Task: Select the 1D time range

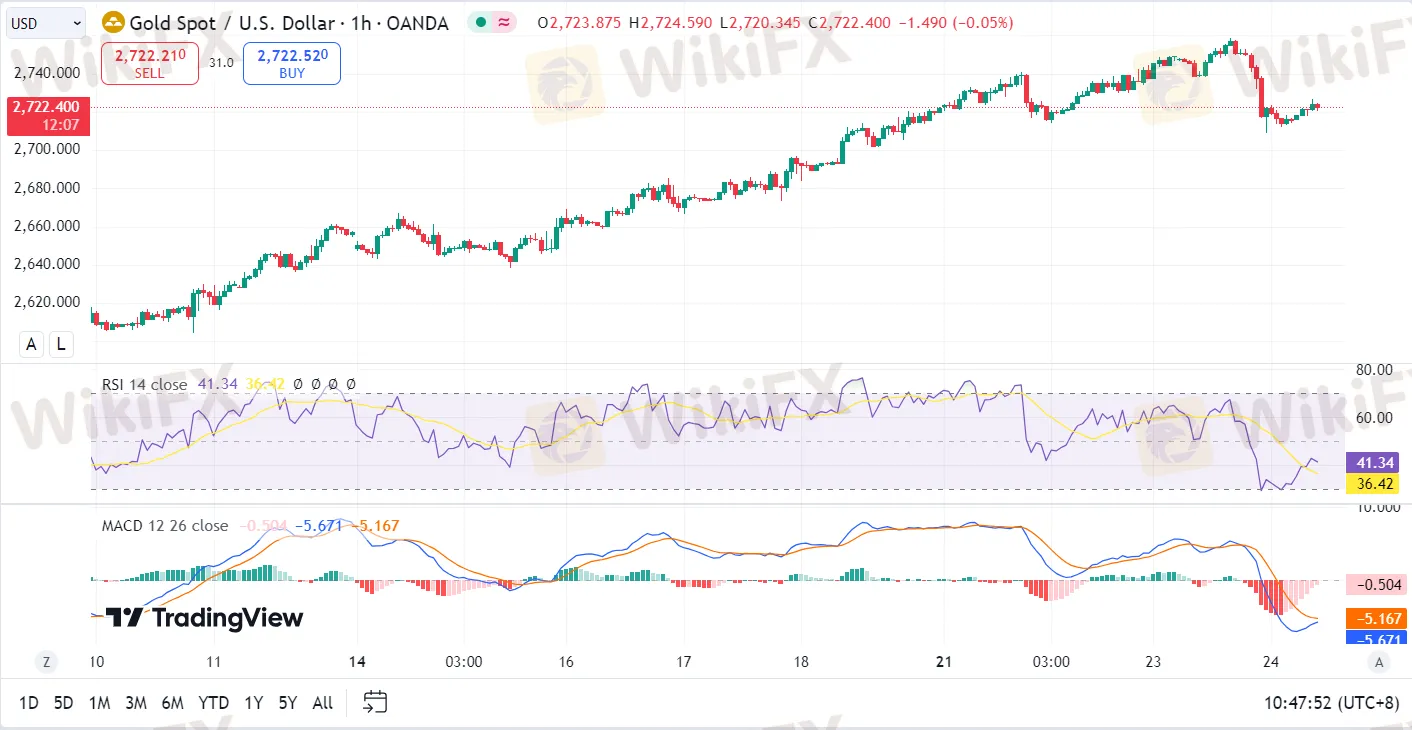Action: coord(29,703)
